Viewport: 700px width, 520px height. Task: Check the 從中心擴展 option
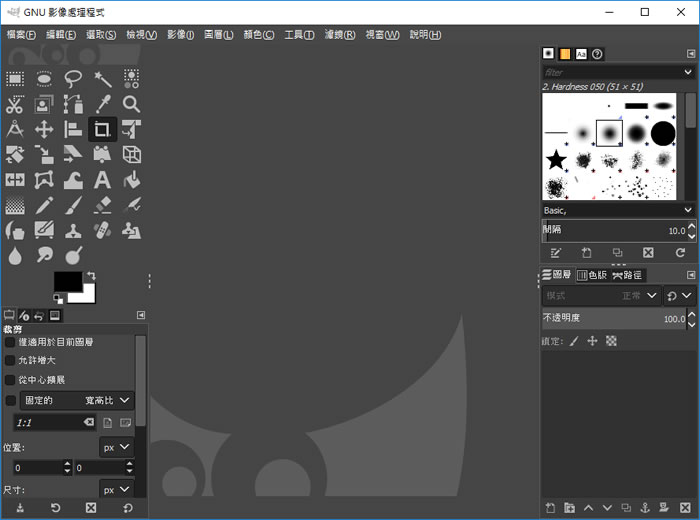11,380
